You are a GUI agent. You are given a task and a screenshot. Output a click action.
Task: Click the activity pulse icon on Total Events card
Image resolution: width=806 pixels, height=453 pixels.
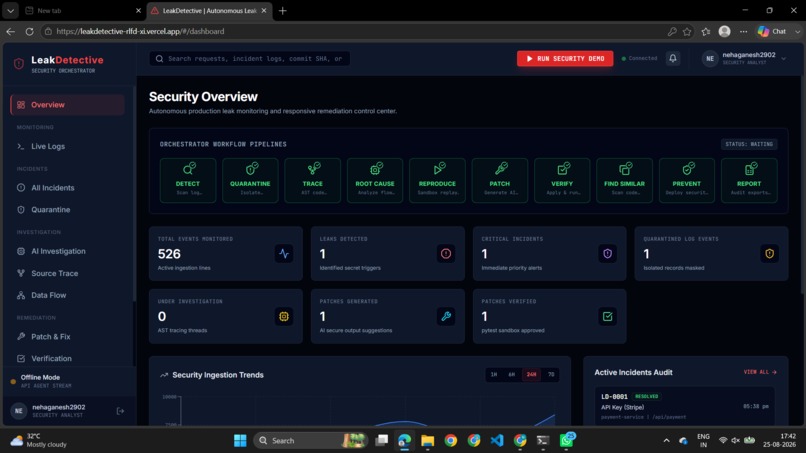284,253
